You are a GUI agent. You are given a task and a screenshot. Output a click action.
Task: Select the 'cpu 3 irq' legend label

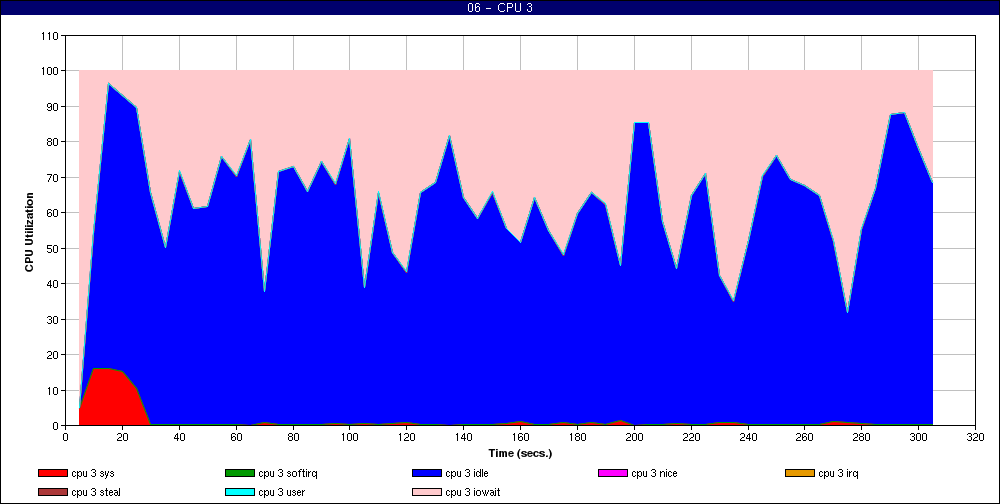839,474
